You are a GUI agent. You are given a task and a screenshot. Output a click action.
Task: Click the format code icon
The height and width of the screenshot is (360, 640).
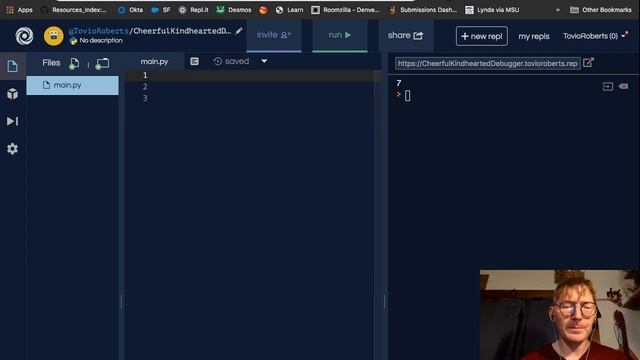click(194, 61)
